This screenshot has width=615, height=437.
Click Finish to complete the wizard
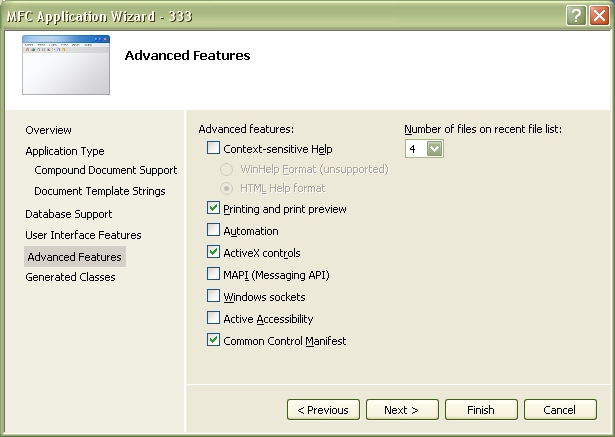tap(481, 410)
